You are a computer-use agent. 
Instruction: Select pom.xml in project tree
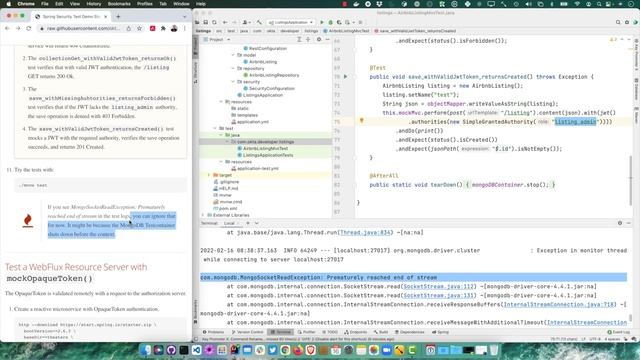click(225, 208)
